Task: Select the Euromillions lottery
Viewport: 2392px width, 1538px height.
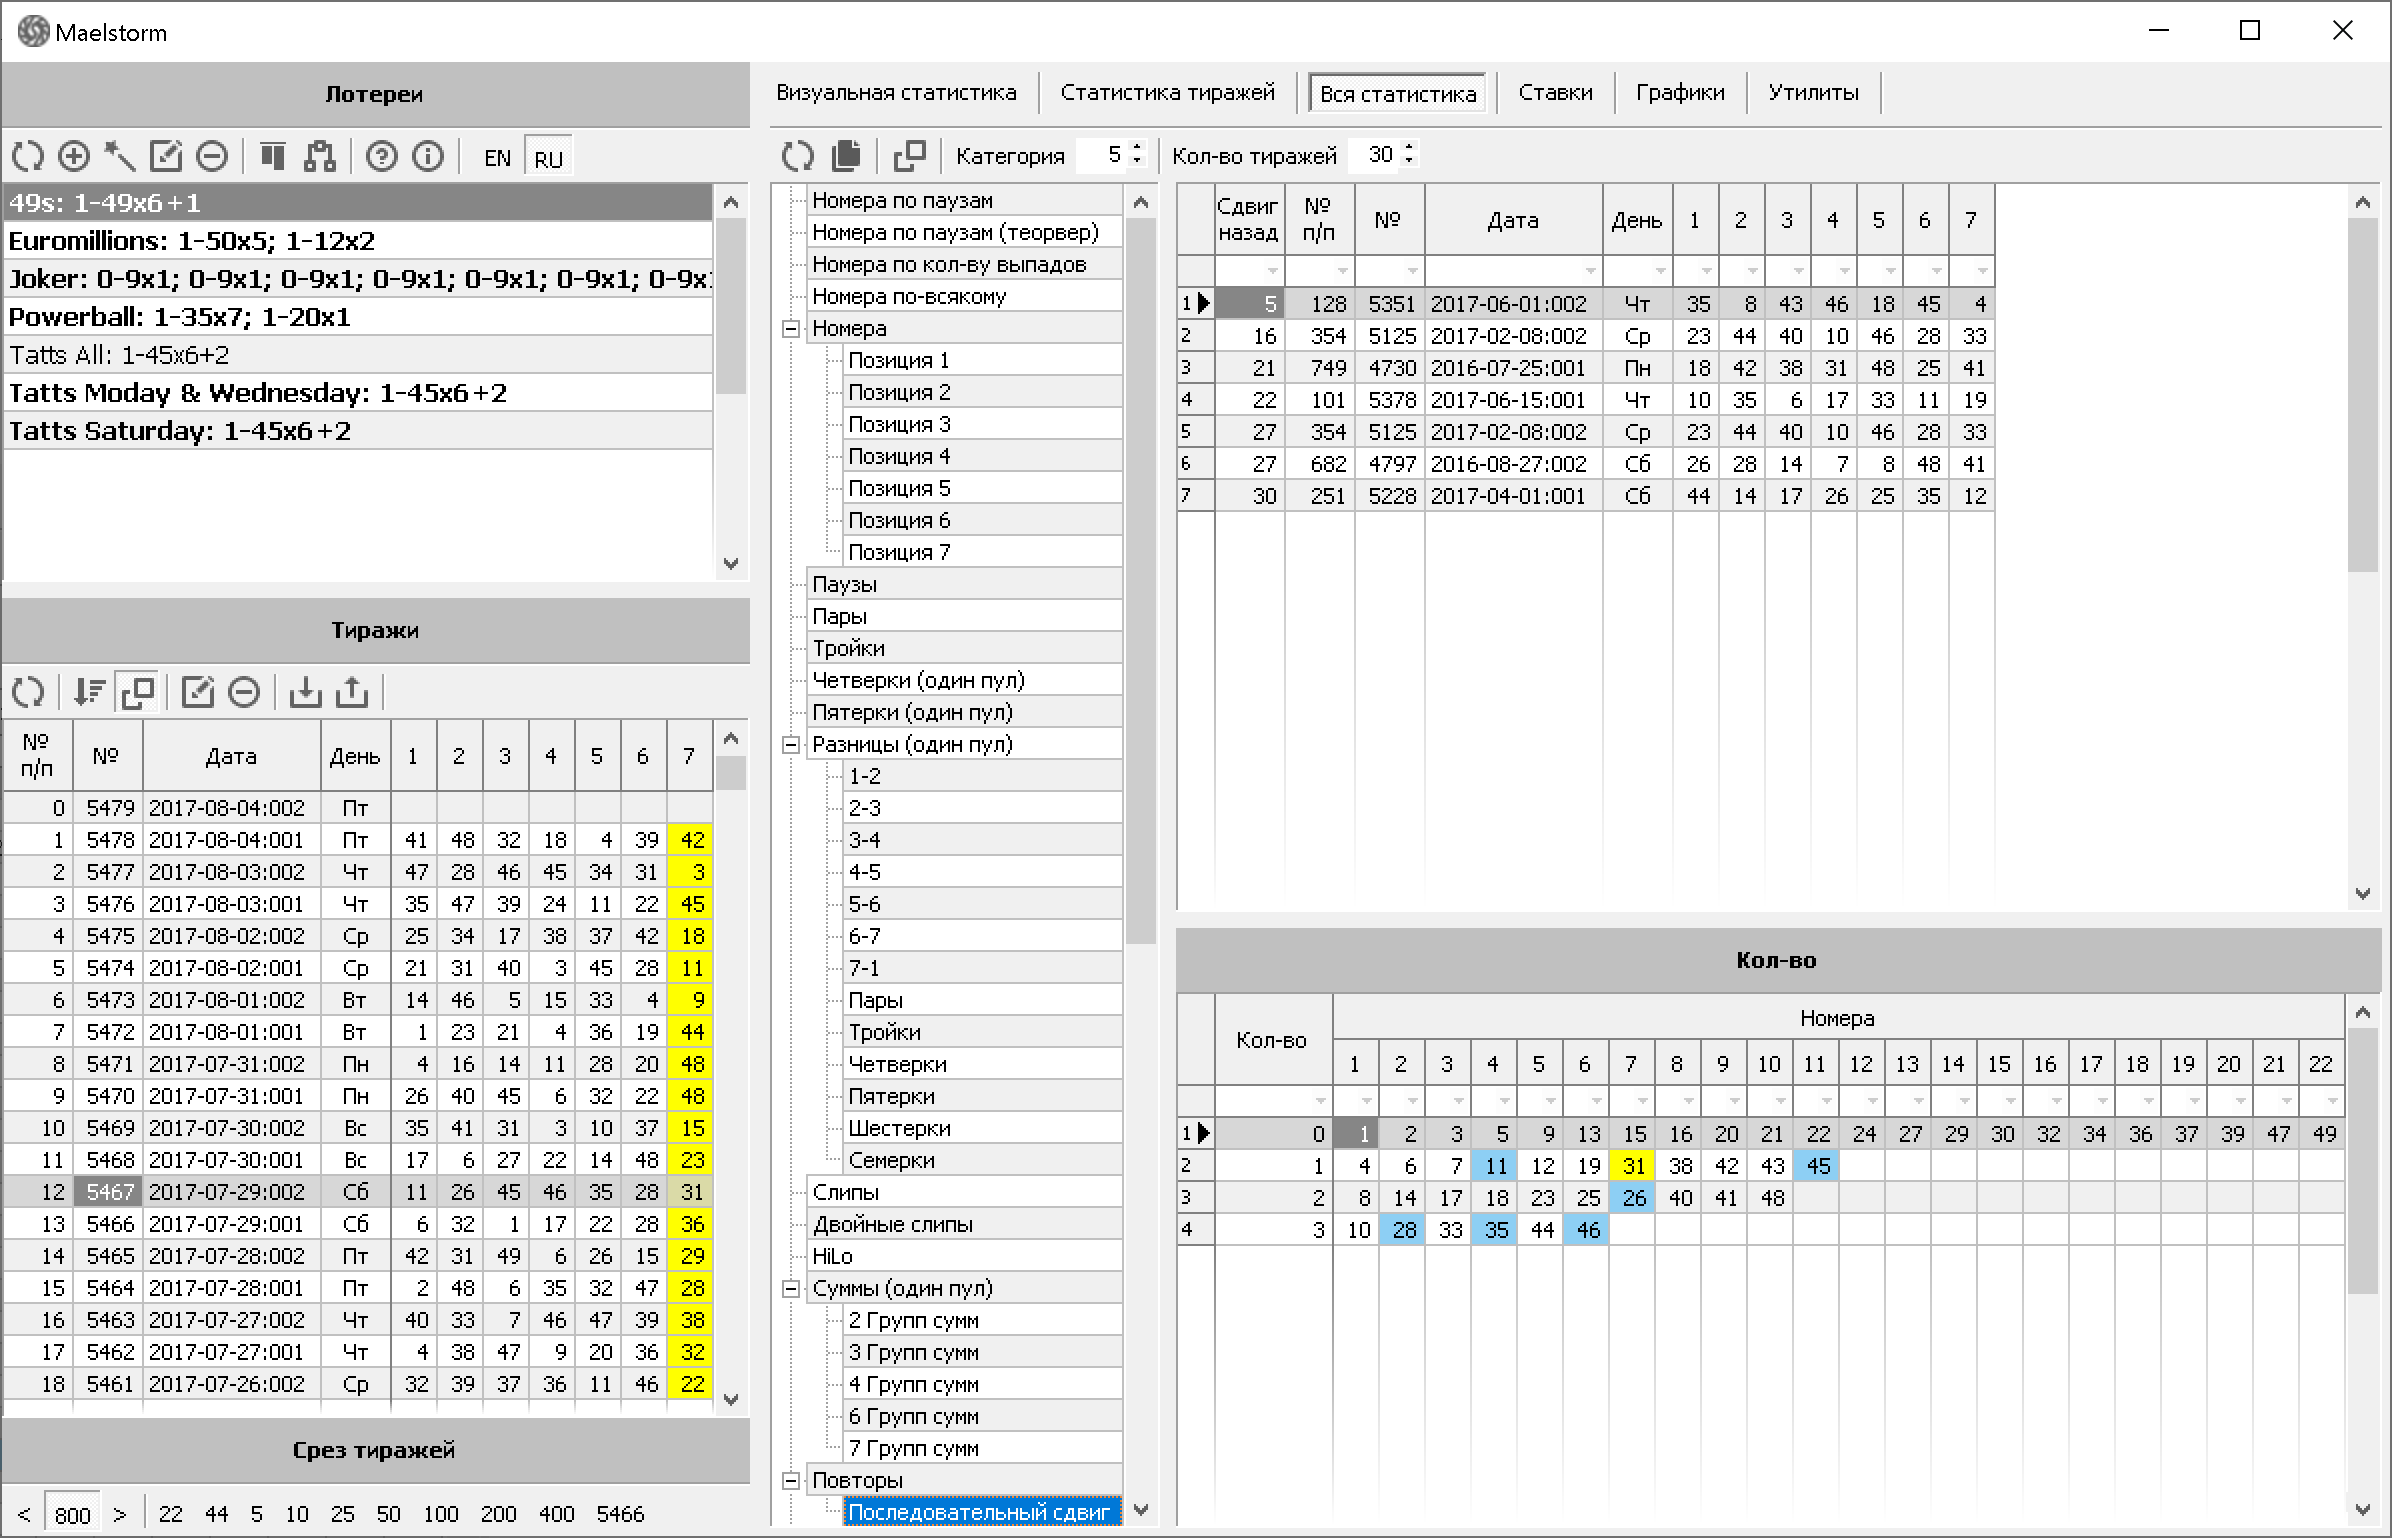Action: [x=358, y=241]
